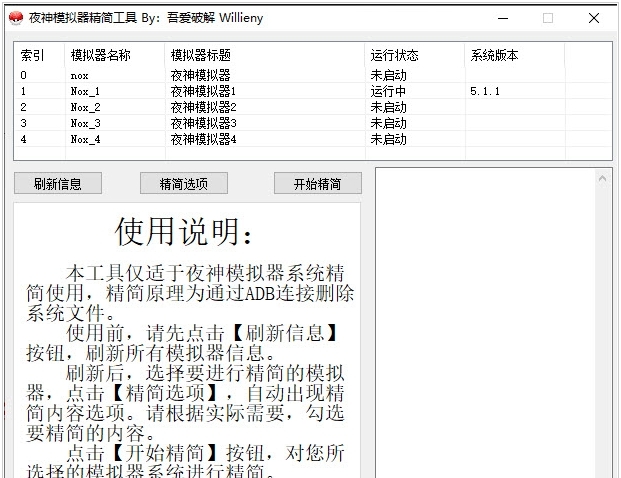621x478 pixels.
Task: Click 未启动 status in Nox_4 row
Action: point(389,139)
